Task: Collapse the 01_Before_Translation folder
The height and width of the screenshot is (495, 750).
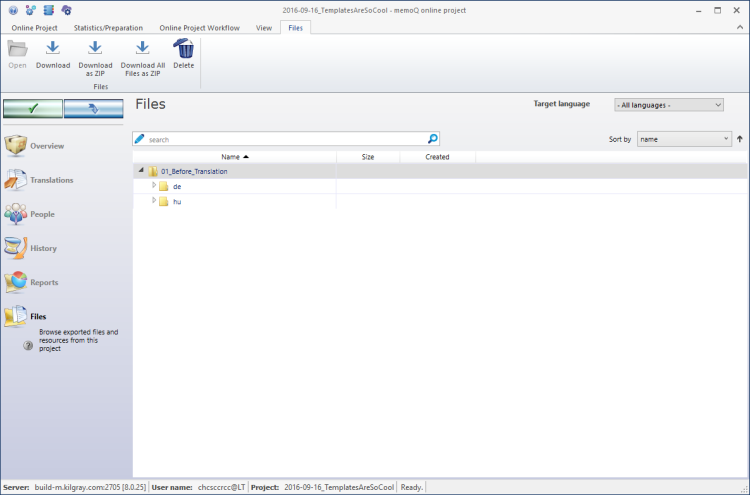Action: coord(141,171)
